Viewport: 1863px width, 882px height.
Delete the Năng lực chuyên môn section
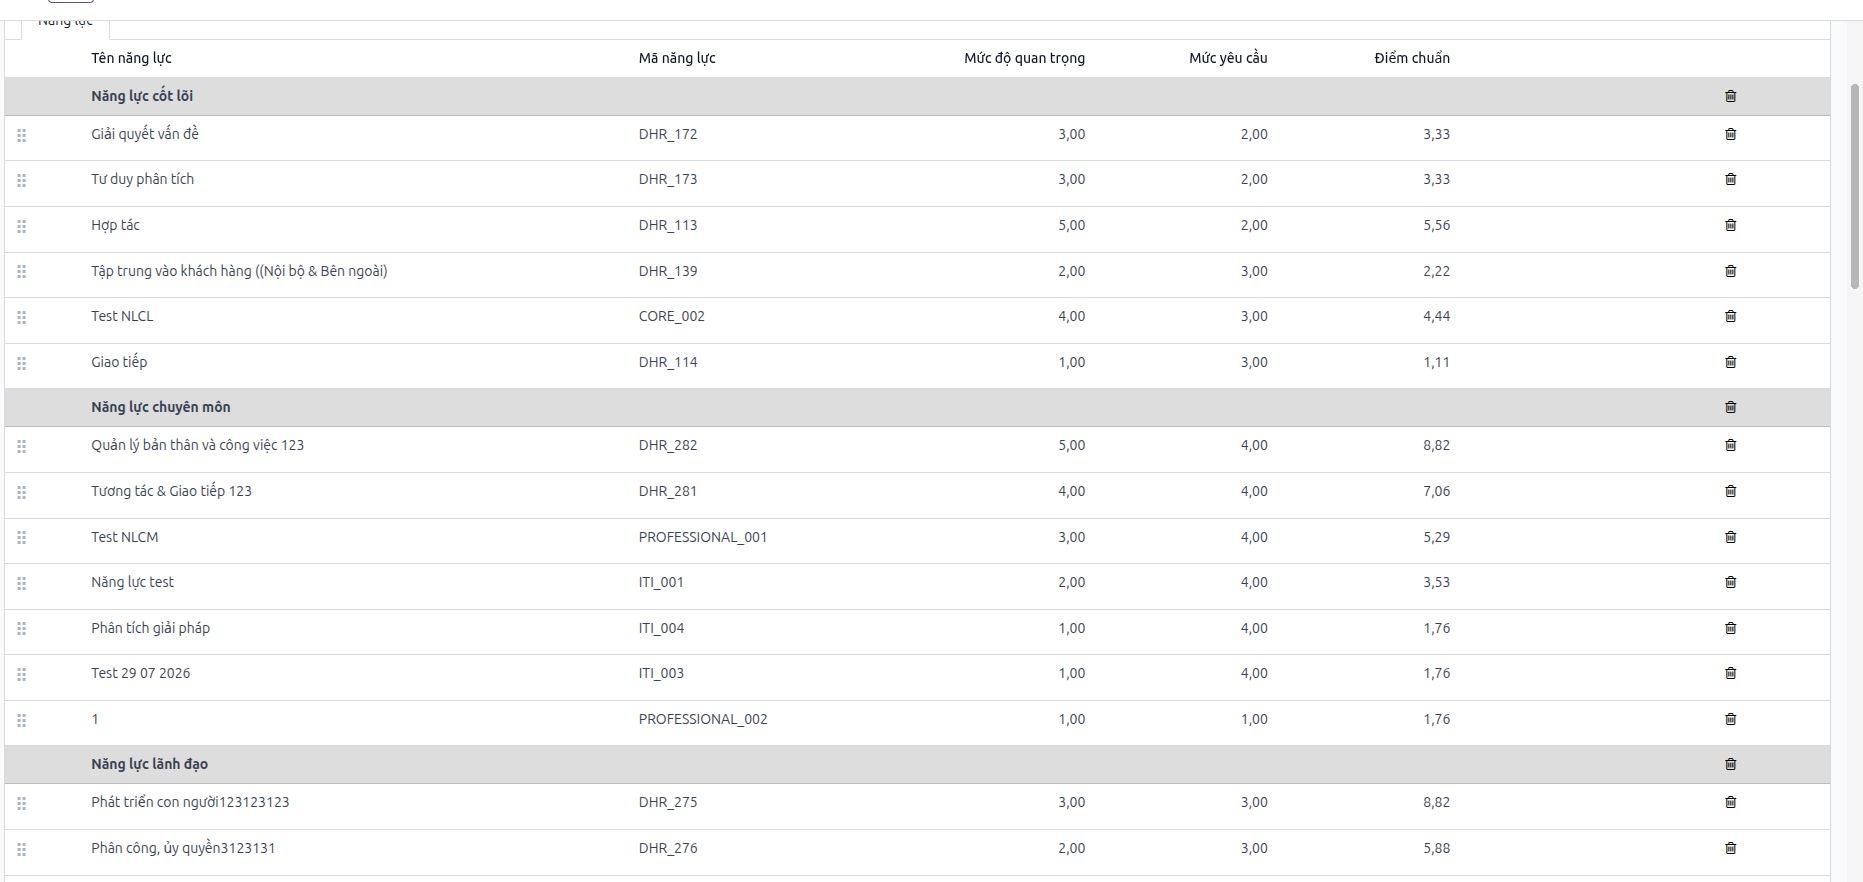click(x=1730, y=407)
